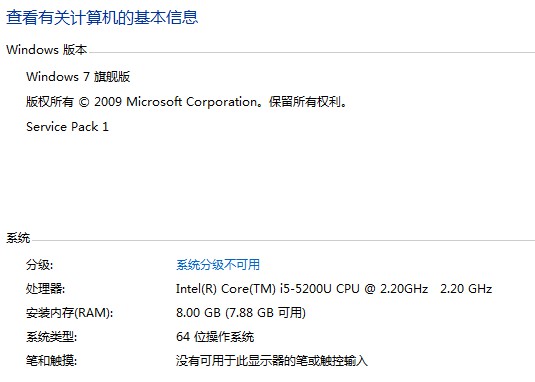Select the 安装内存(RAM) label
The image size is (535, 382).
click(69, 313)
